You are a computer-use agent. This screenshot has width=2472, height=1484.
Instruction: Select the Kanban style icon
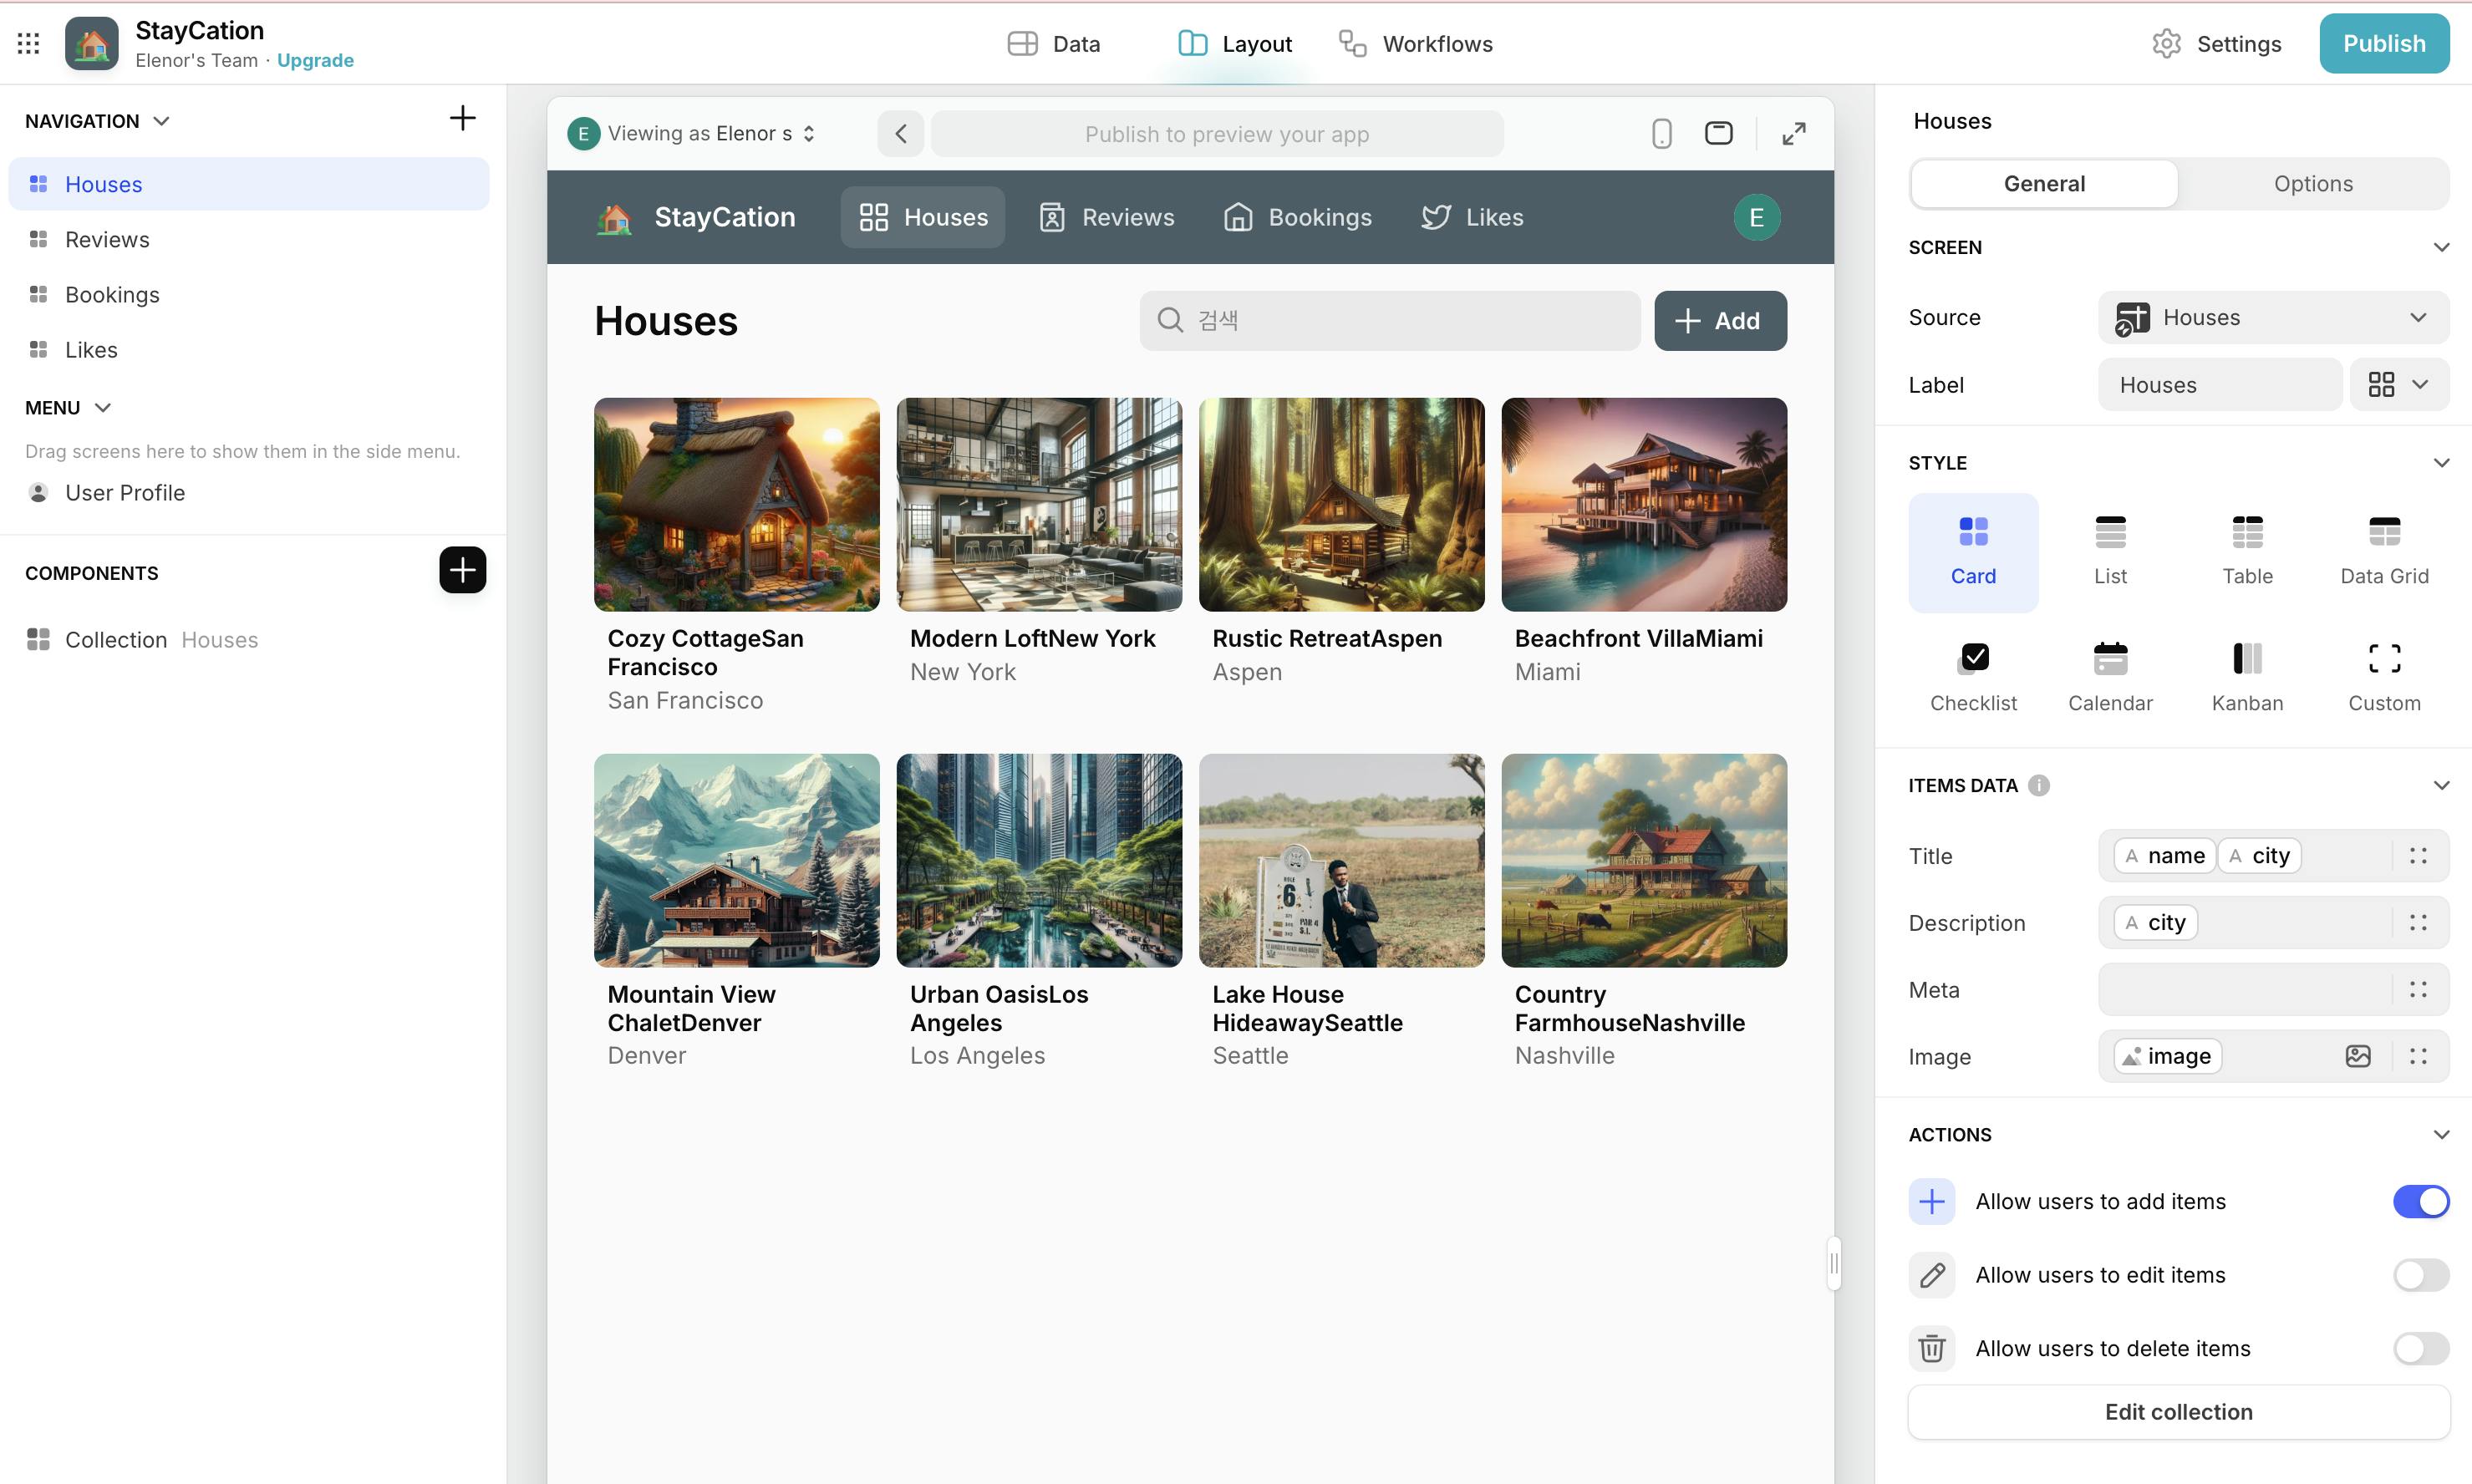2246,659
